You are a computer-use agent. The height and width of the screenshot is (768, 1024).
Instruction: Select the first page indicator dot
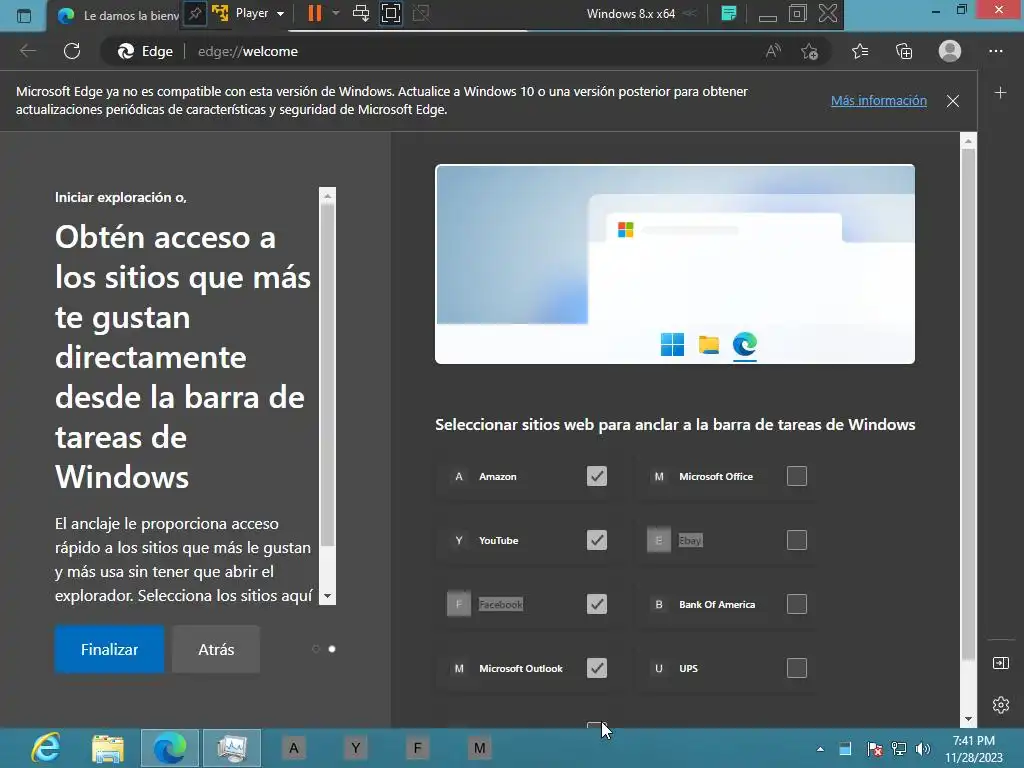point(316,648)
